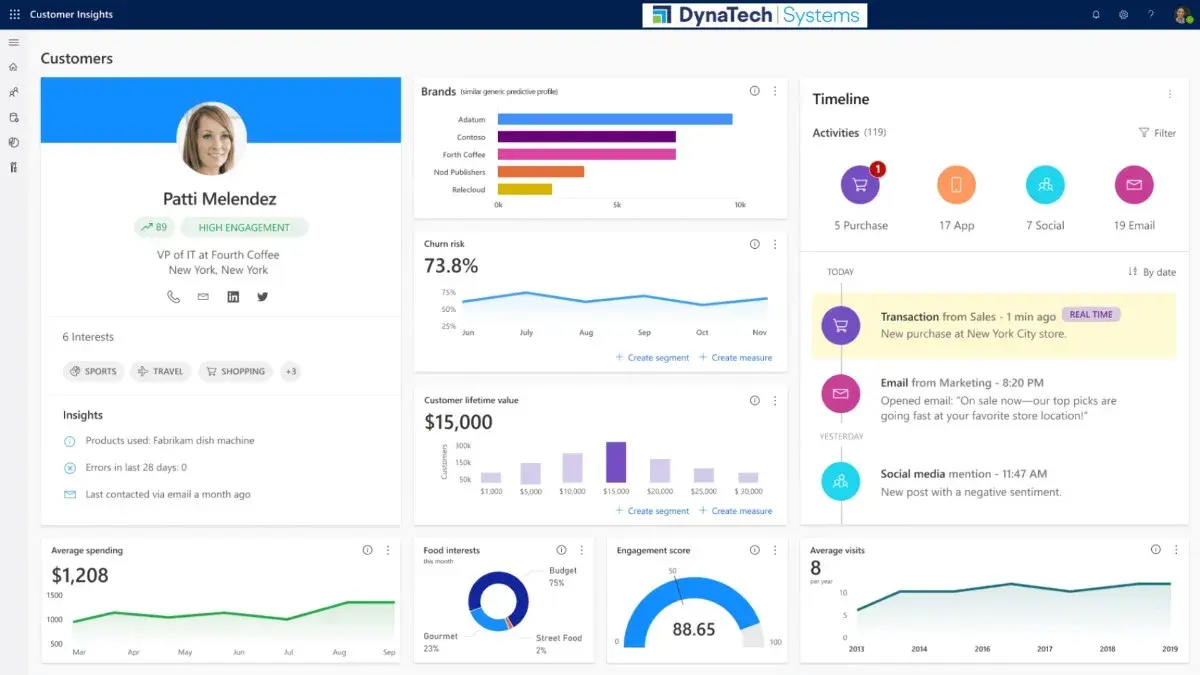
Task: Click Create measure under Customer lifetime value
Action: (736, 511)
